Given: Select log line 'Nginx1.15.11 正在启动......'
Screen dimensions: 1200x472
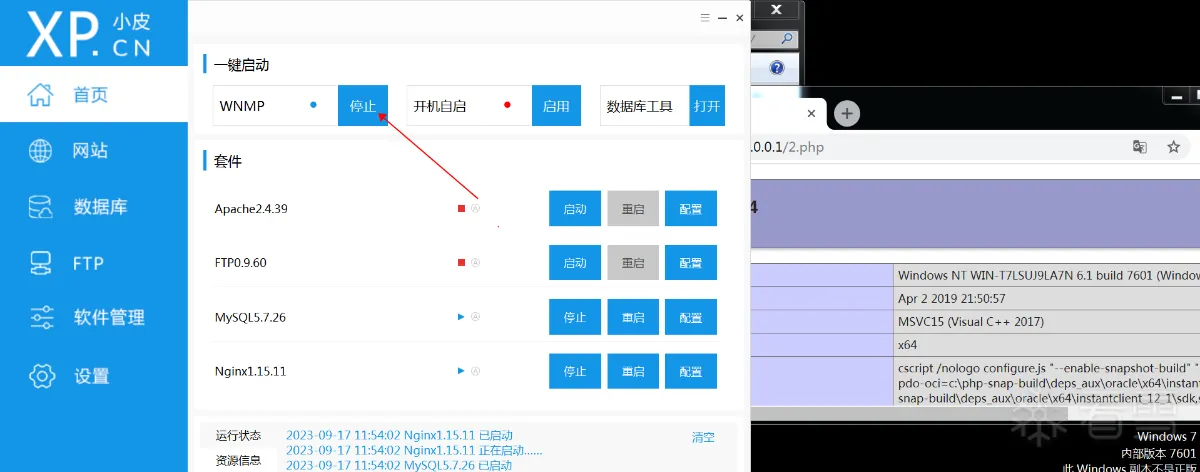Looking at the screenshot, I should [x=414, y=451].
